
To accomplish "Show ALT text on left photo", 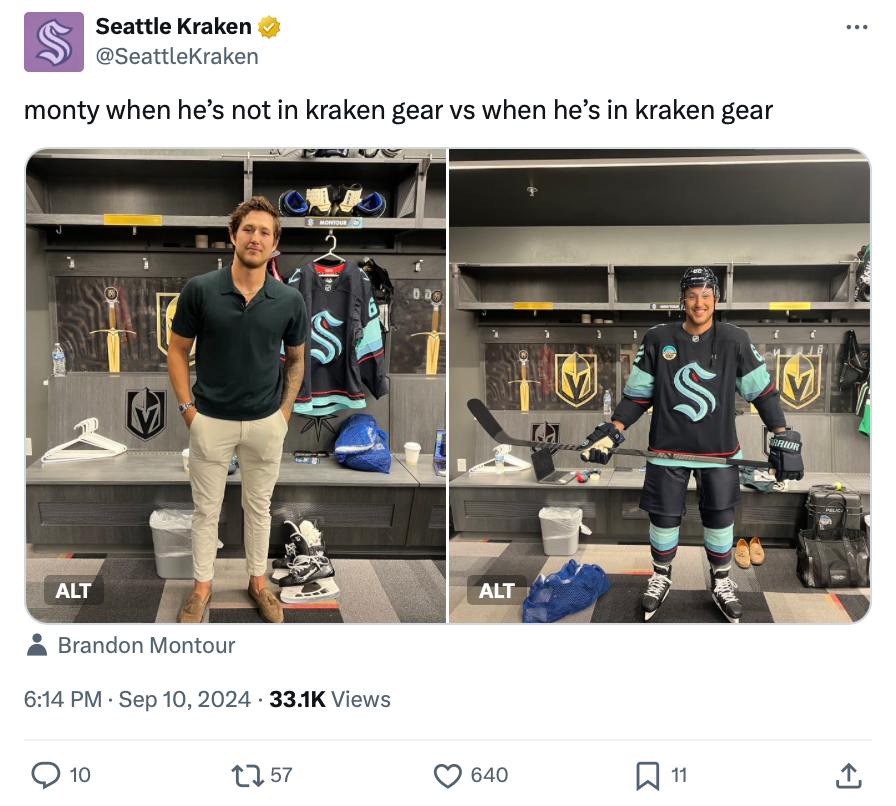I will pyautogui.click(x=73, y=590).
